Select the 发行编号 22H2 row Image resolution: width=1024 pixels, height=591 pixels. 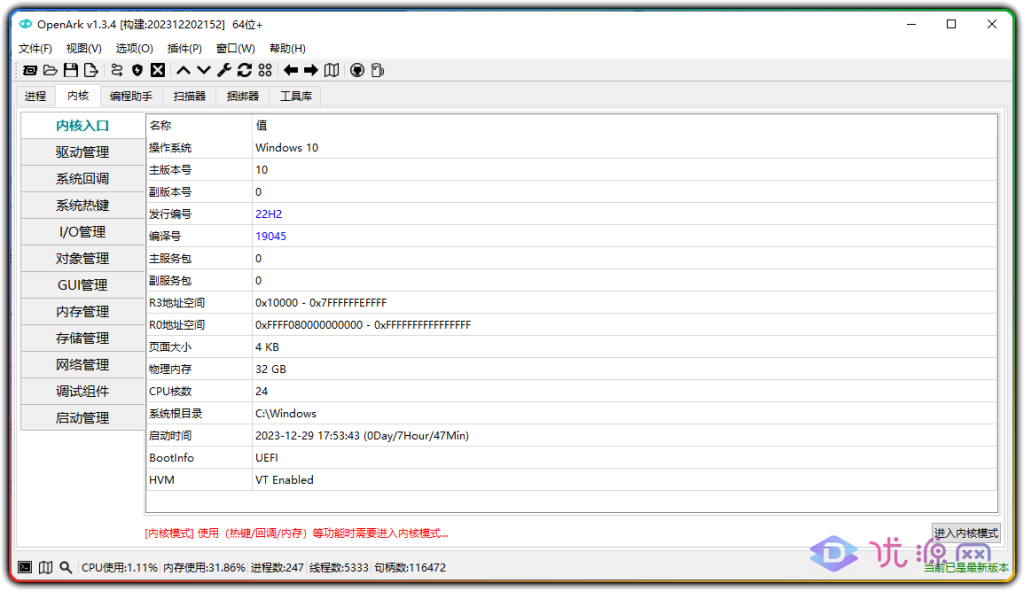coord(570,214)
